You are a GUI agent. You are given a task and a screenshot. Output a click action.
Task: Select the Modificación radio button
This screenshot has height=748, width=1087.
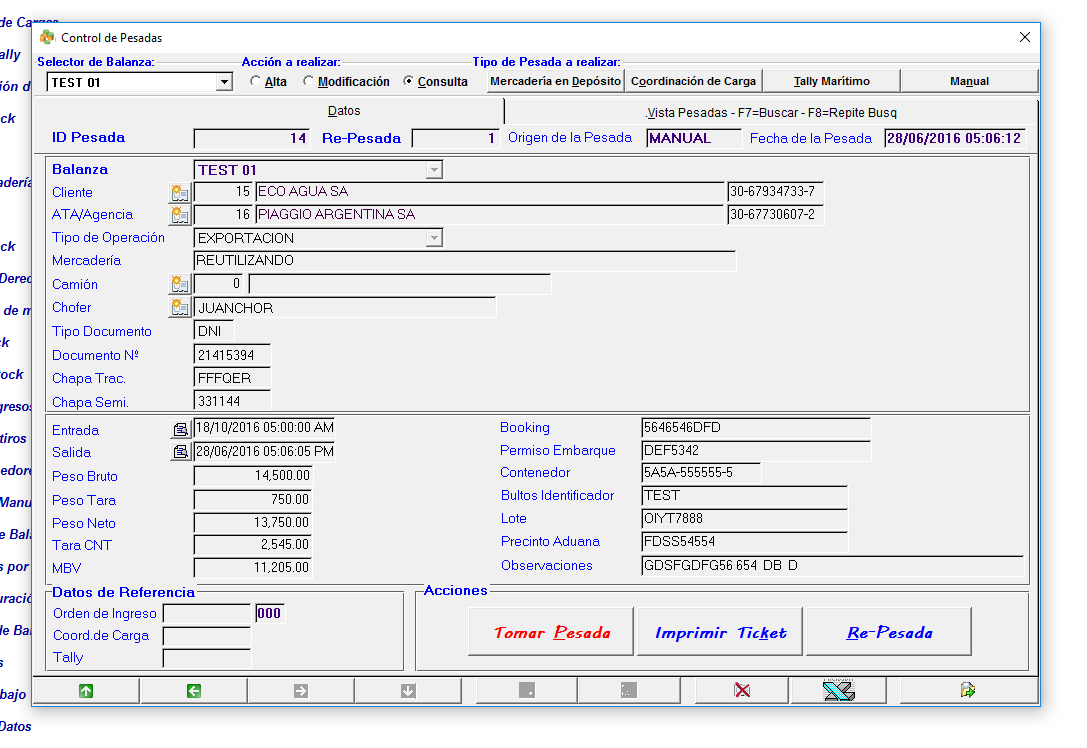pos(309,82)
